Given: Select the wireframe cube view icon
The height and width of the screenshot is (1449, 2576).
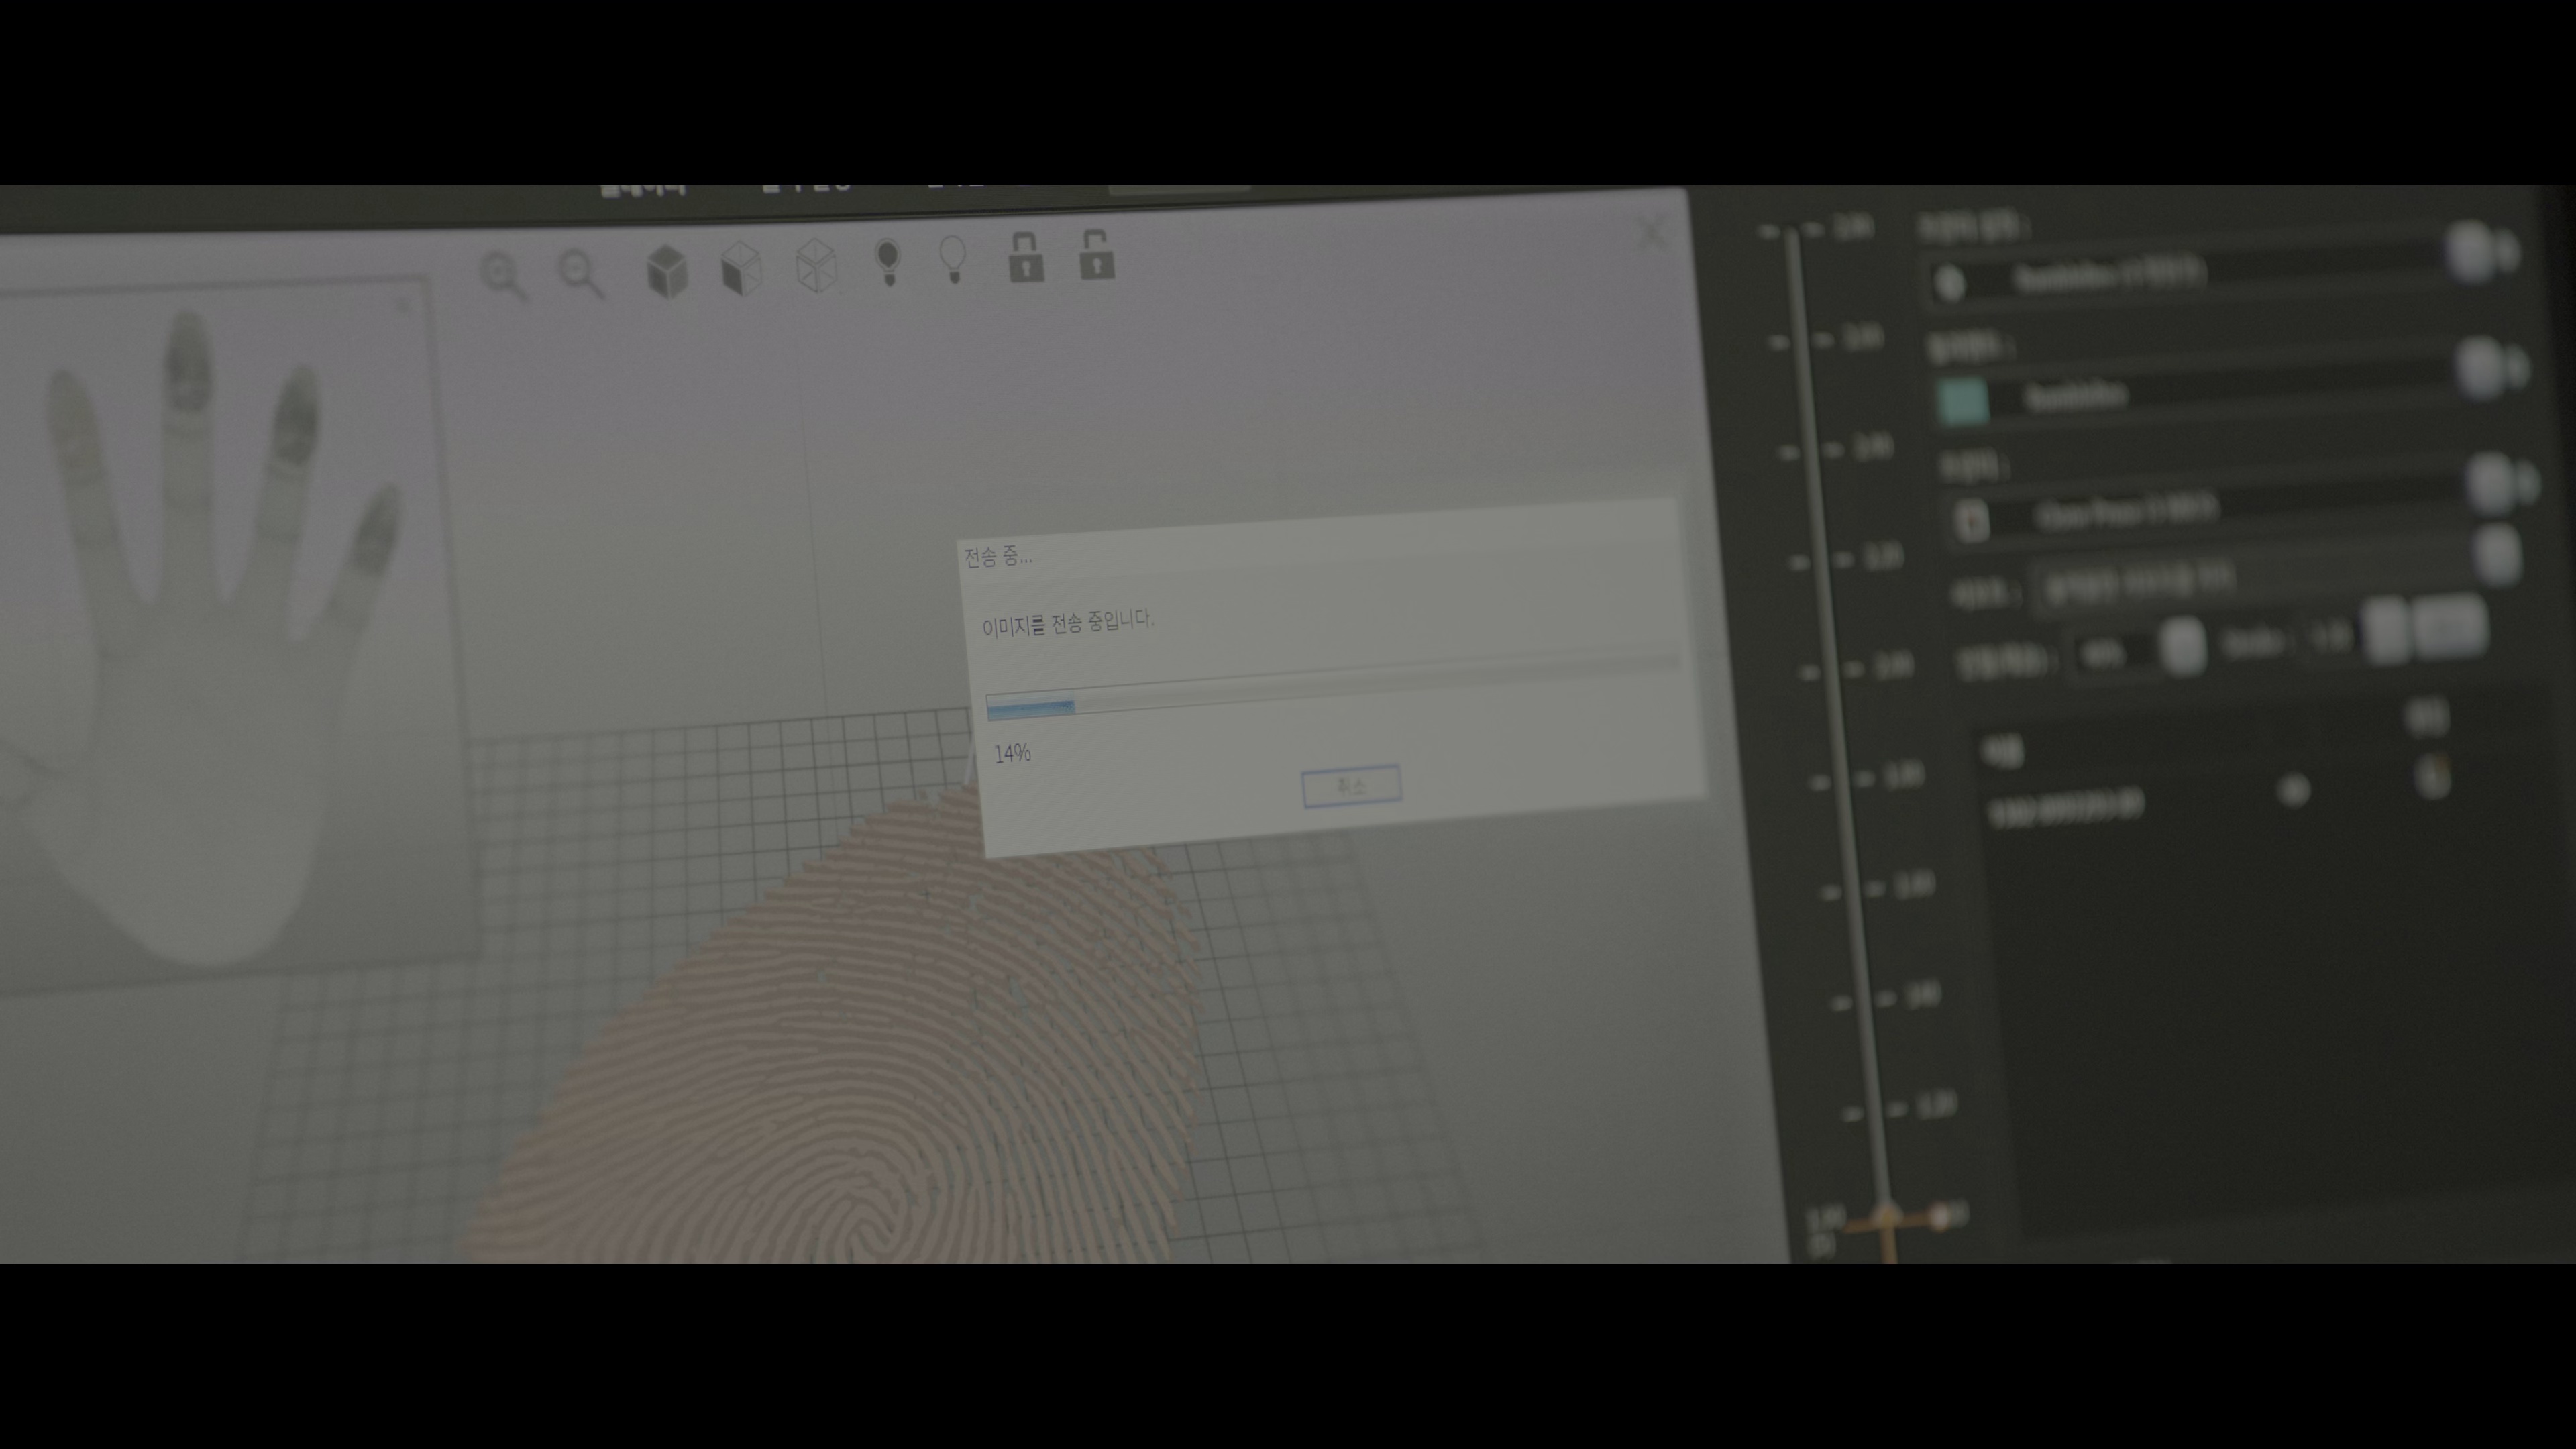Looking at the screenshot, I should pos(816,265).
